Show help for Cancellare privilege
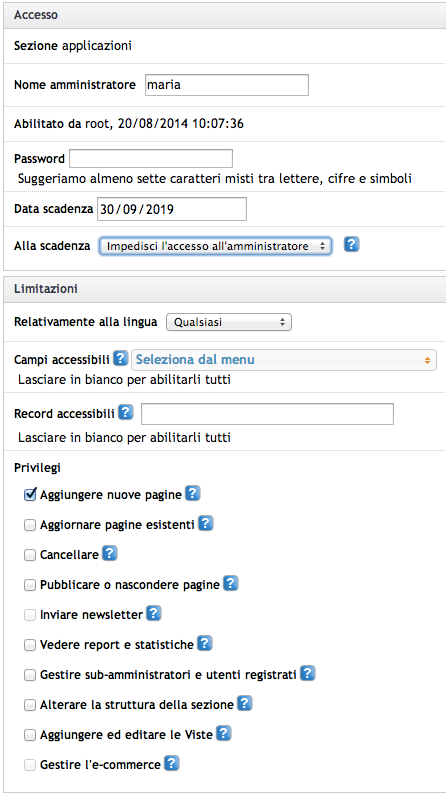The image size is (446, 795). (109, 553)
